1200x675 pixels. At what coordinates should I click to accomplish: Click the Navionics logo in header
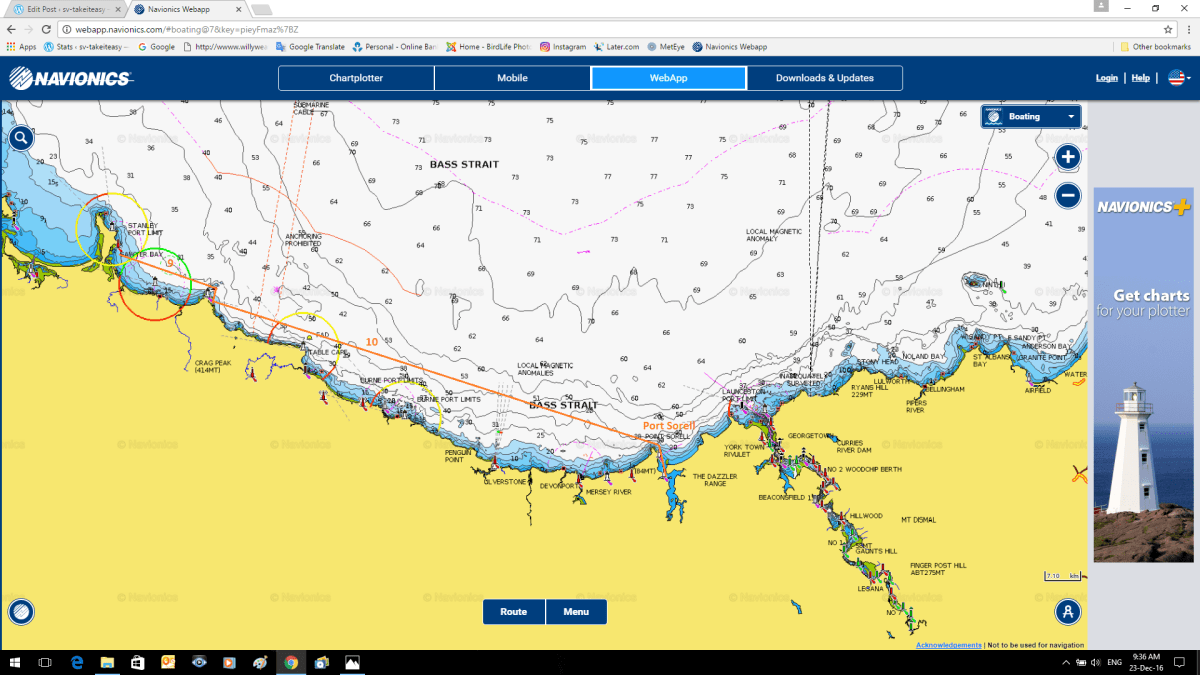click(70, 78)
